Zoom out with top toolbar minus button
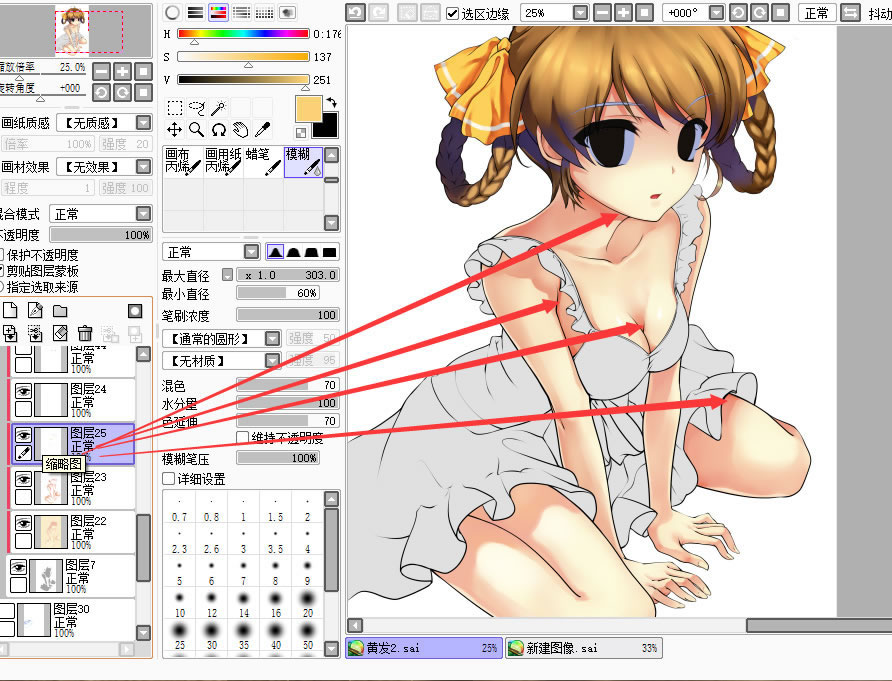This screenshot has width=892, height=681. pyautogui.click(x=602, y=13)
